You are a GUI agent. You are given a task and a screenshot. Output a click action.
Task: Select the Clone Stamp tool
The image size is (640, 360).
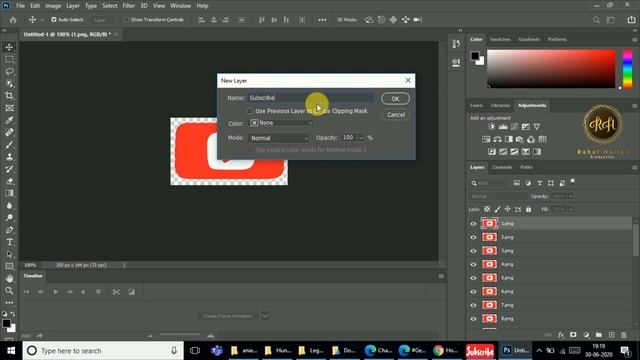(9, 157)
